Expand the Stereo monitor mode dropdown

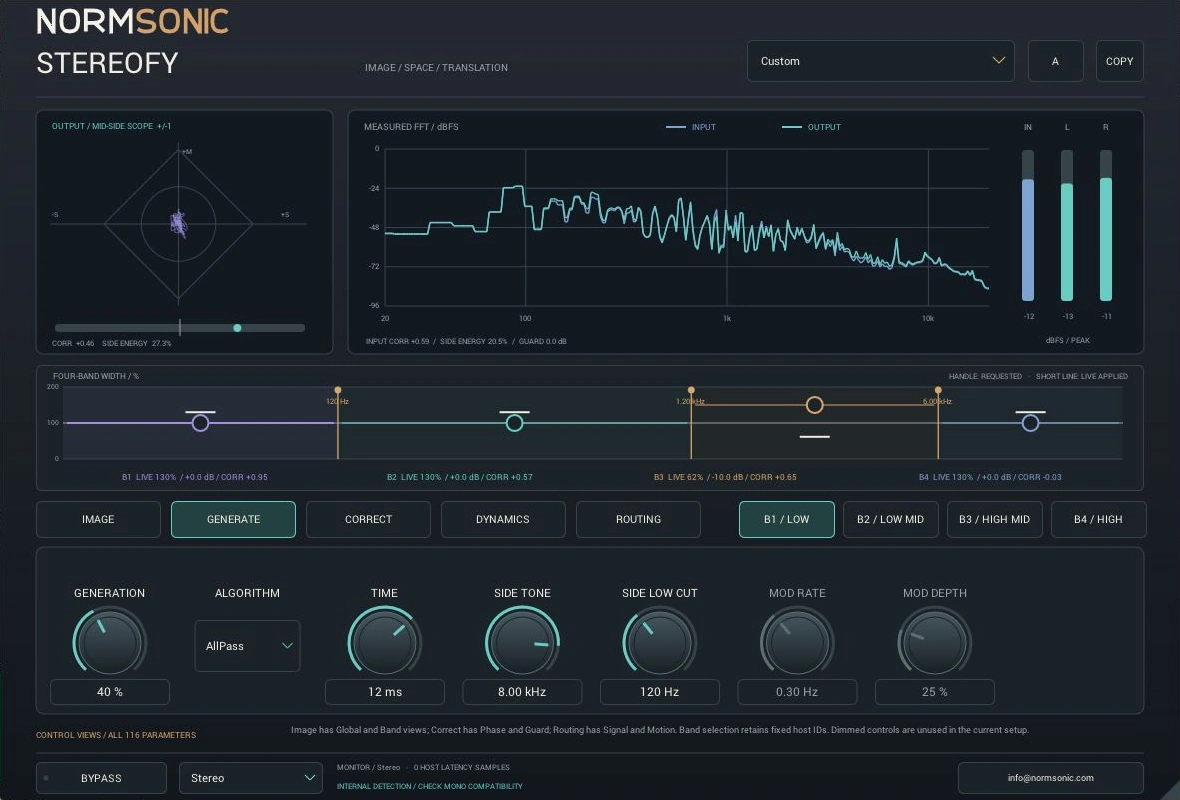coord(251,778)
